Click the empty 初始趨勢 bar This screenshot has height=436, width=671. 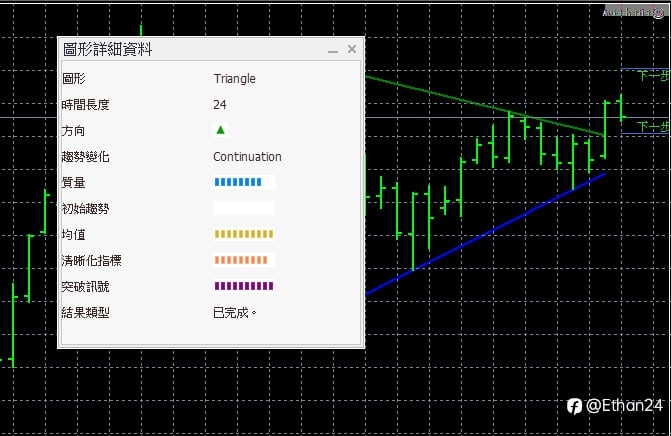pyautogui.click(x=244, y=208)
